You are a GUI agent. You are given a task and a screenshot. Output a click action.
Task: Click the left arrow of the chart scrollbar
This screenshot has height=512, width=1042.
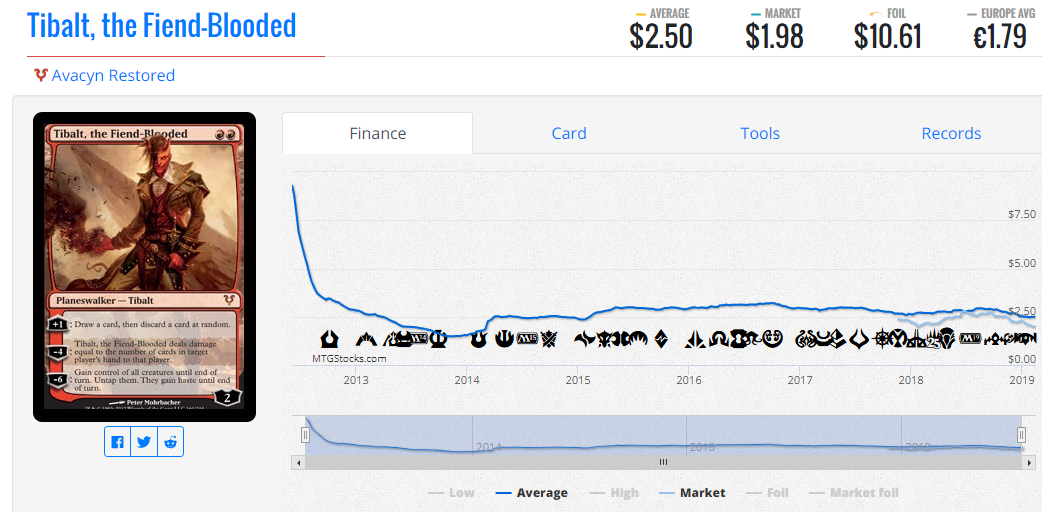298,462
